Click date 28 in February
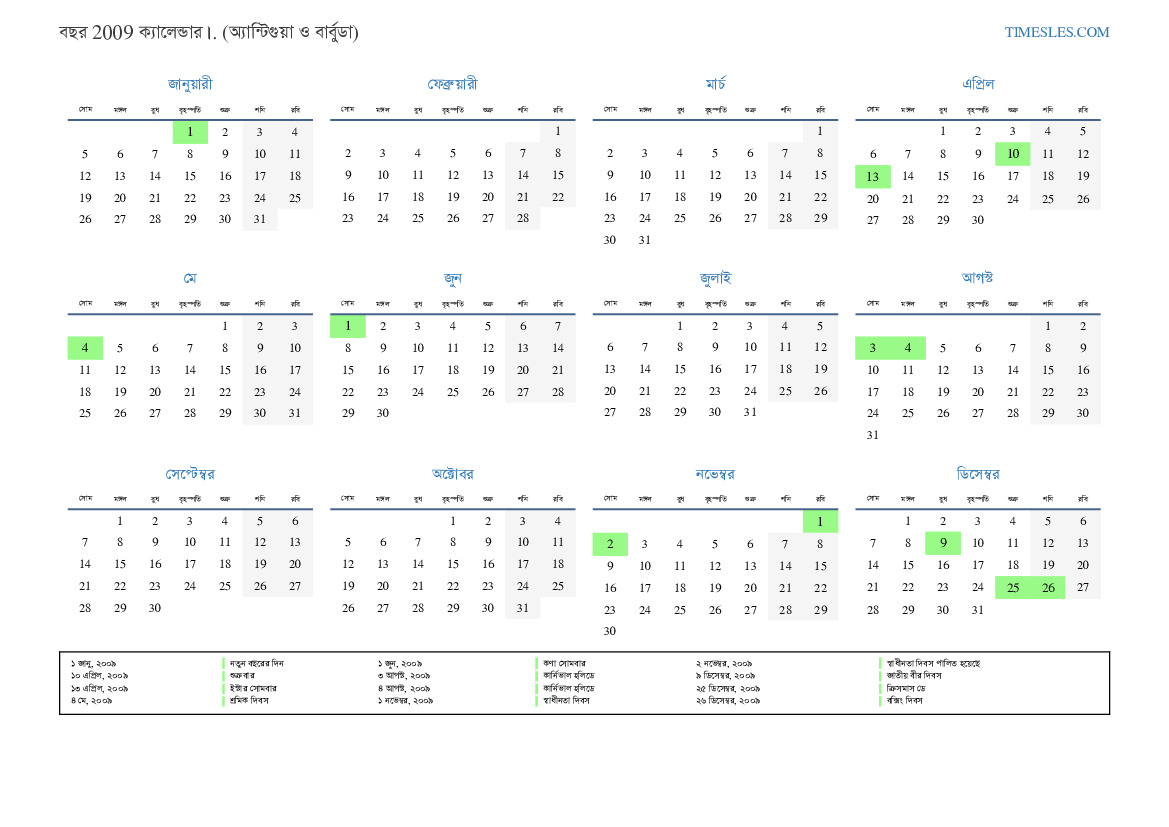1169x827 pixels. 523,218
